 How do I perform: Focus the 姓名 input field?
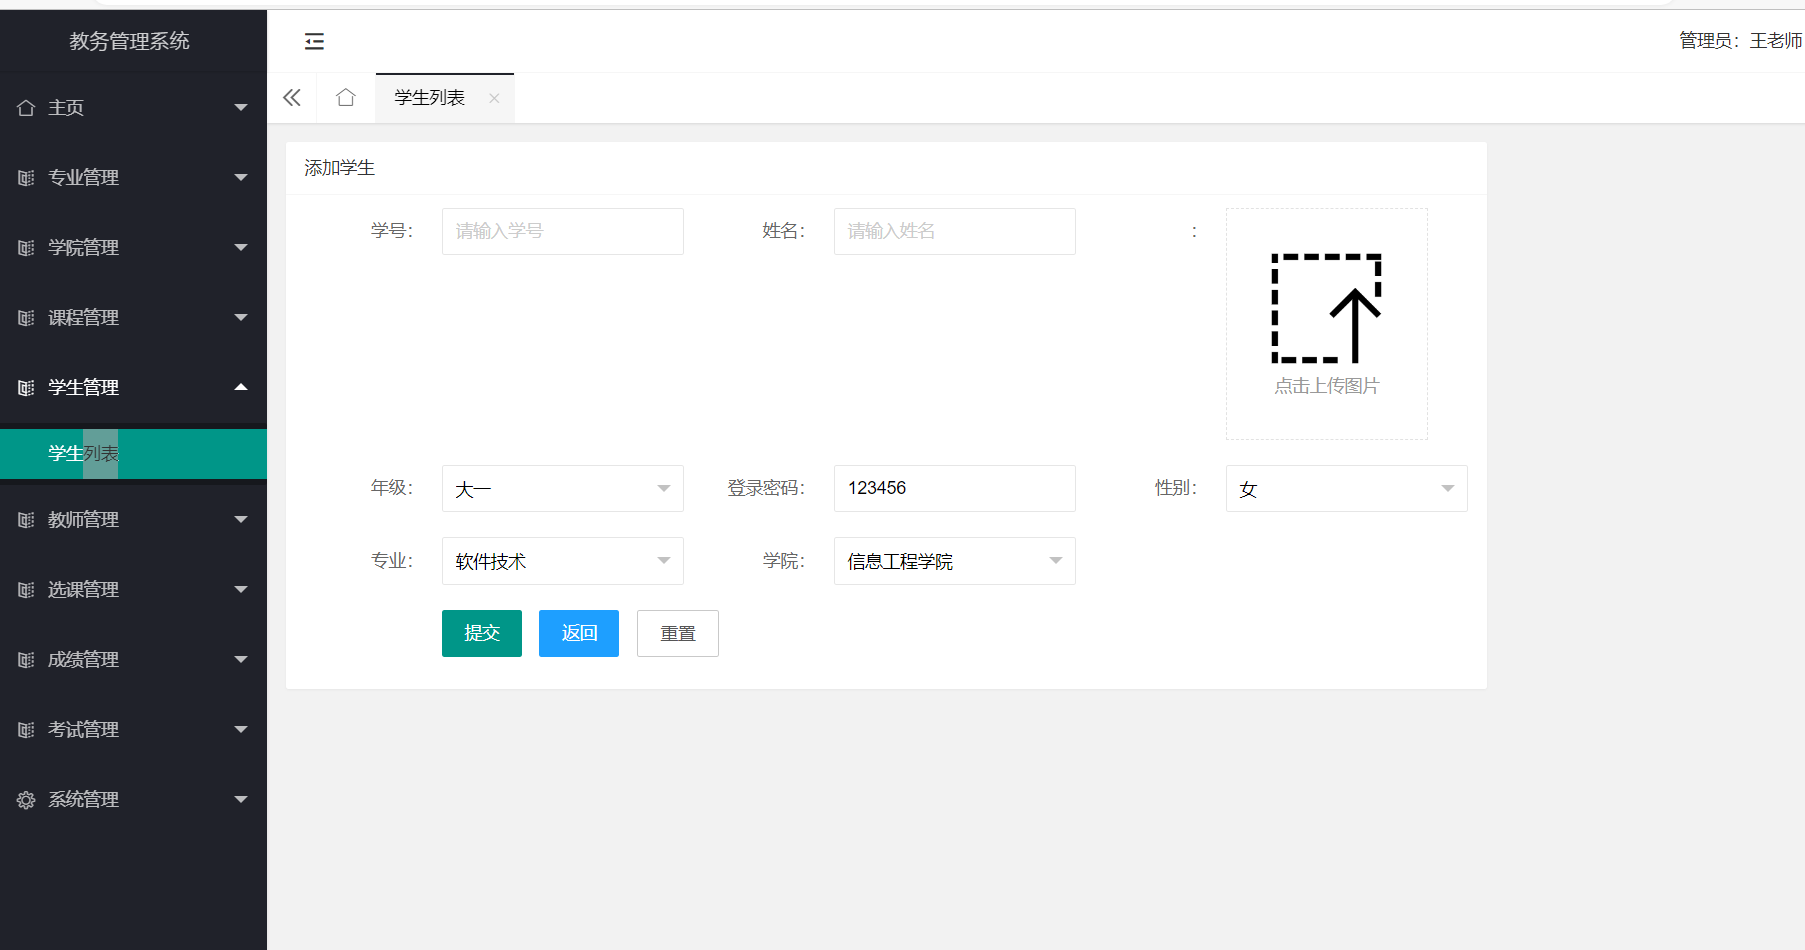tap(955, 231)
